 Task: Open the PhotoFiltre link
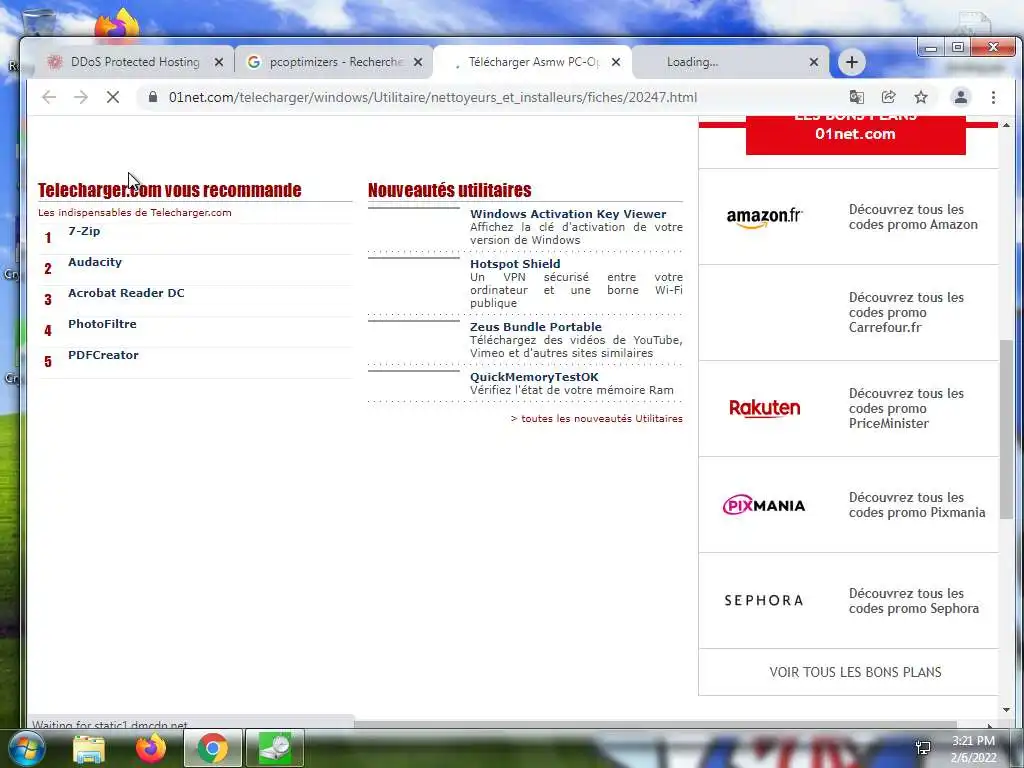click(102, 324)
